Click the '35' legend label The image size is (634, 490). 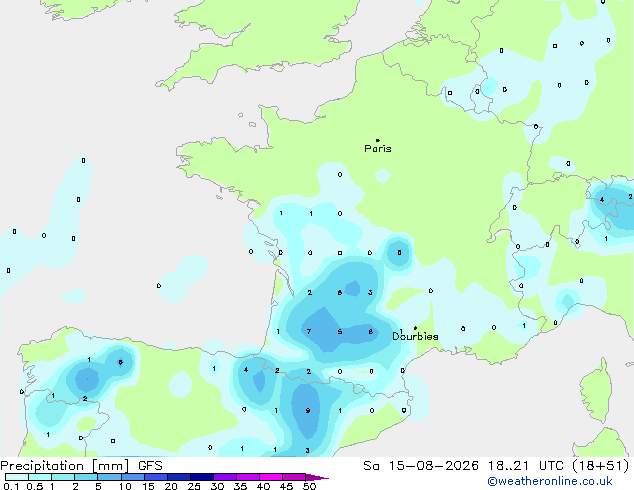pyautogui.click(x=241, y=486)
